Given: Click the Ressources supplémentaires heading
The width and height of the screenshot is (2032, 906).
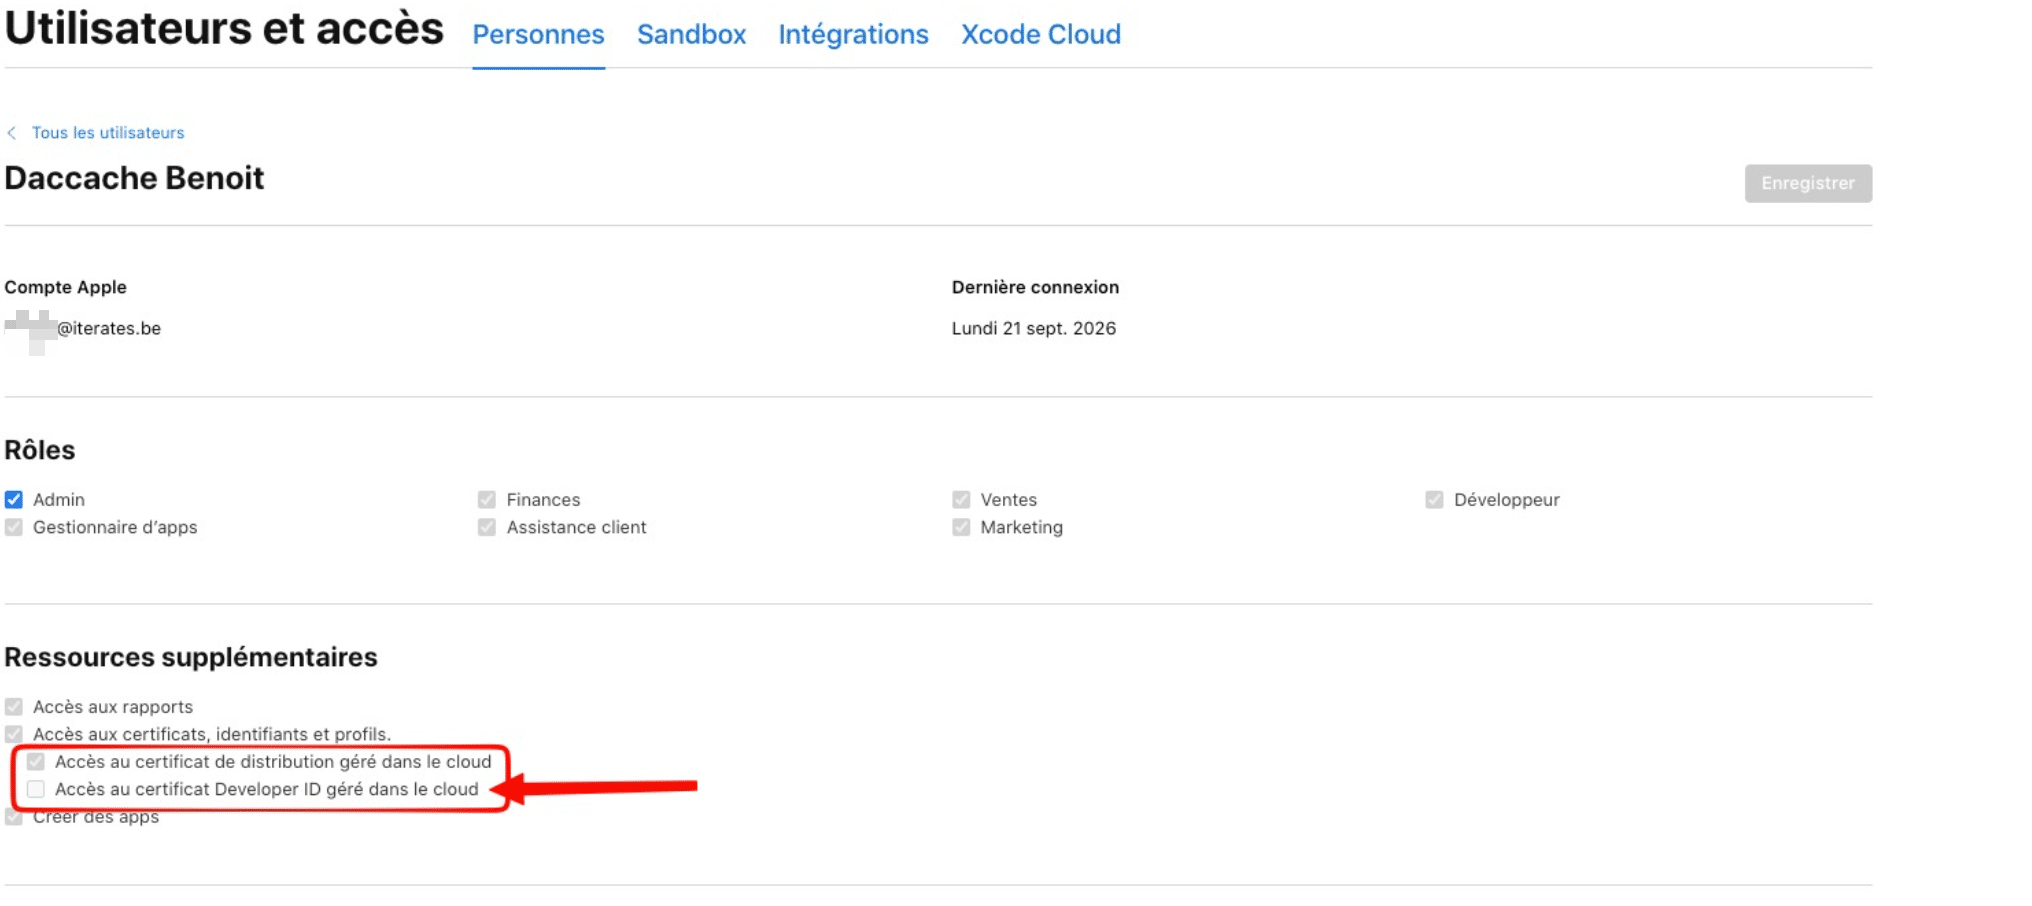Looking at the screenshot, I should tap(191, 657).
